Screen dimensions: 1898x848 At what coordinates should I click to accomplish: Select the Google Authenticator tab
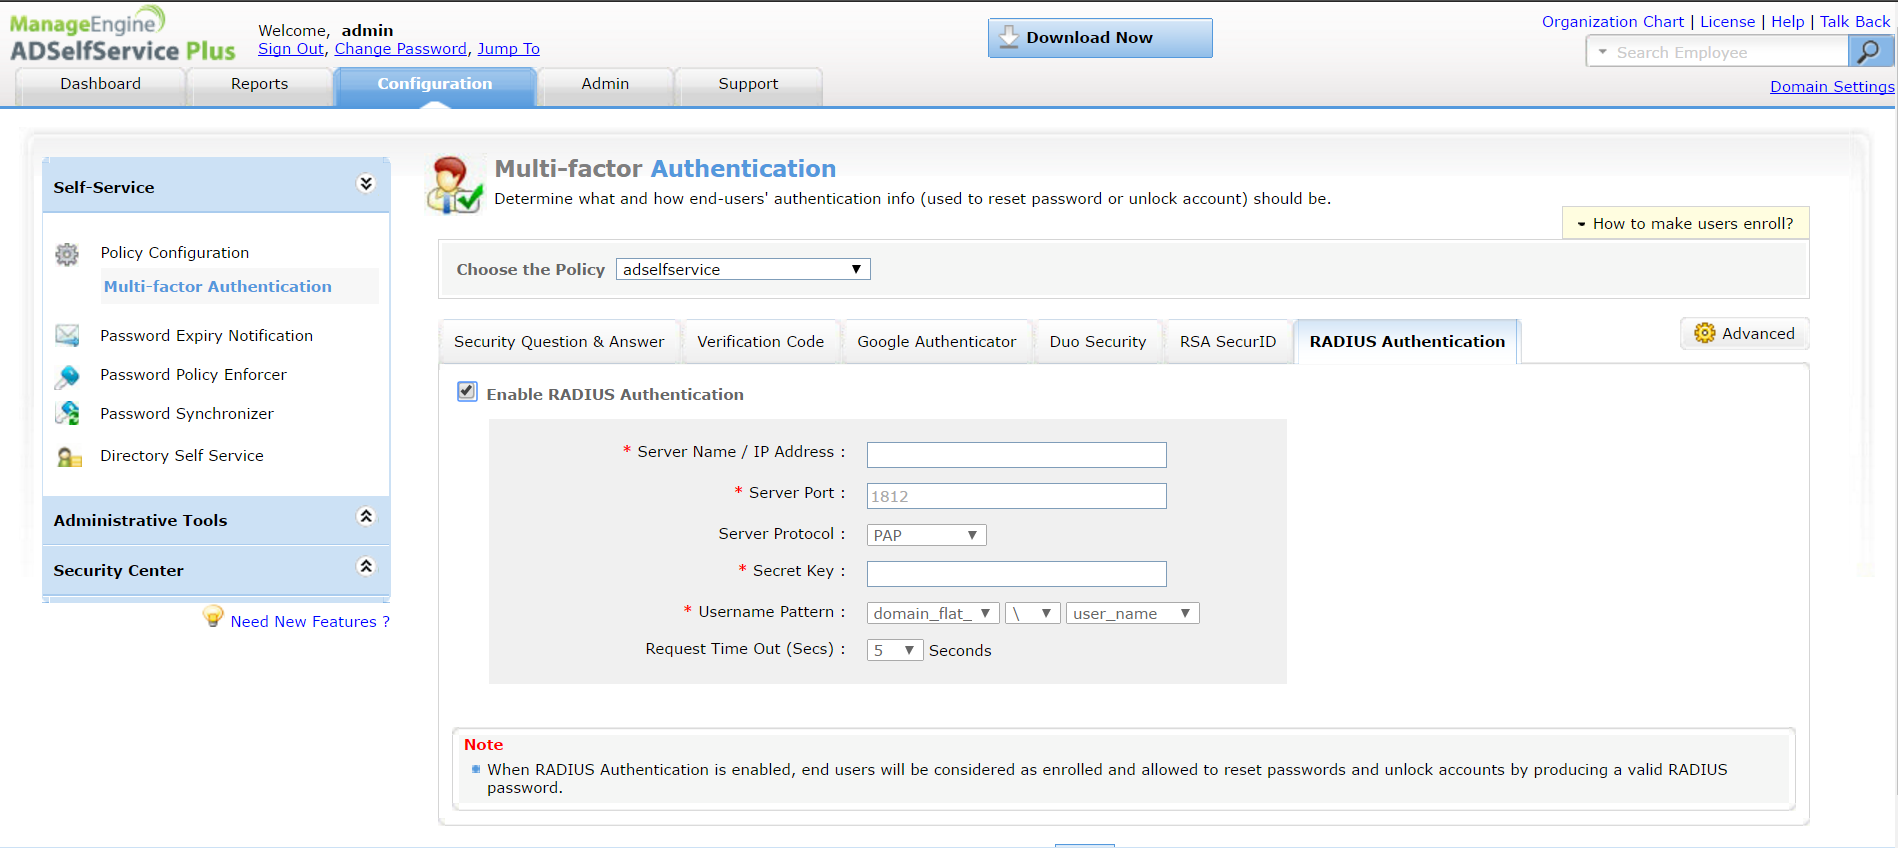[x=937, y=342]
